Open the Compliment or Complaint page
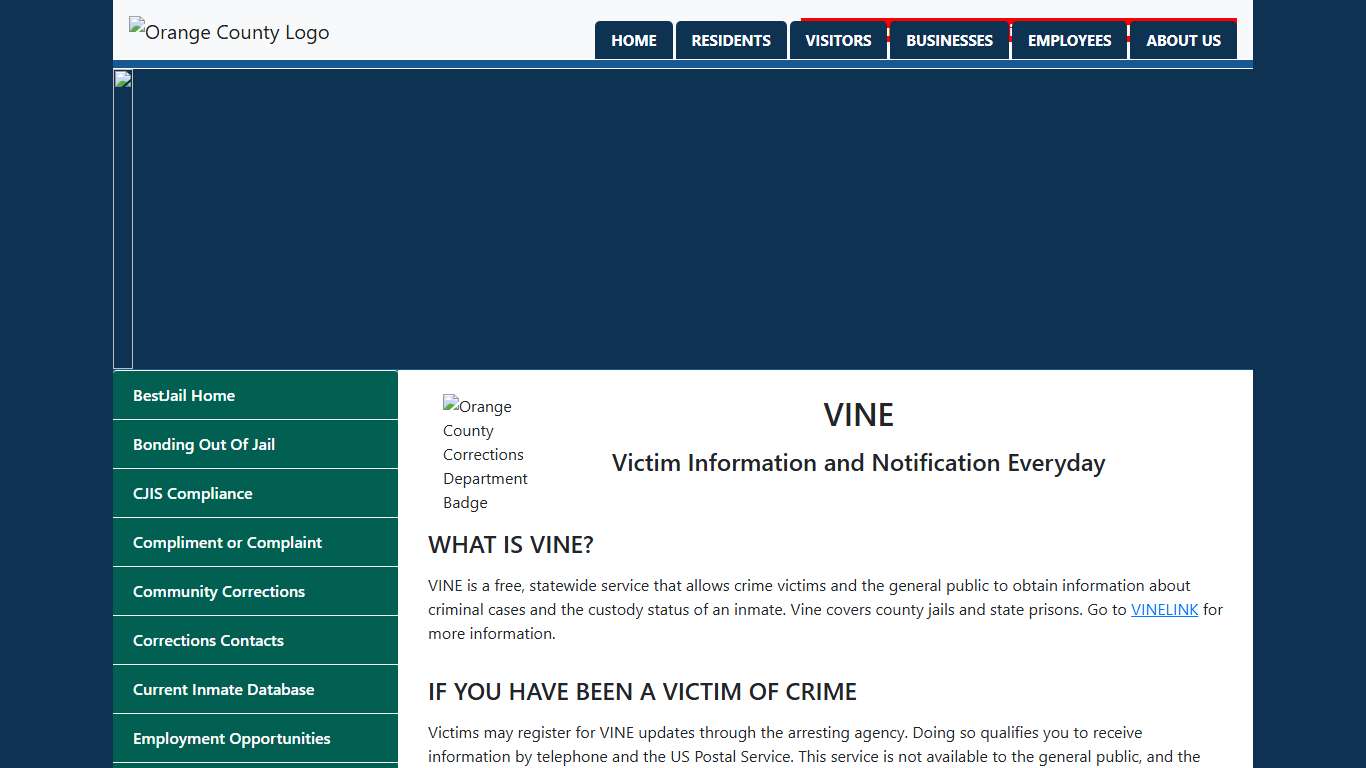 227,542
